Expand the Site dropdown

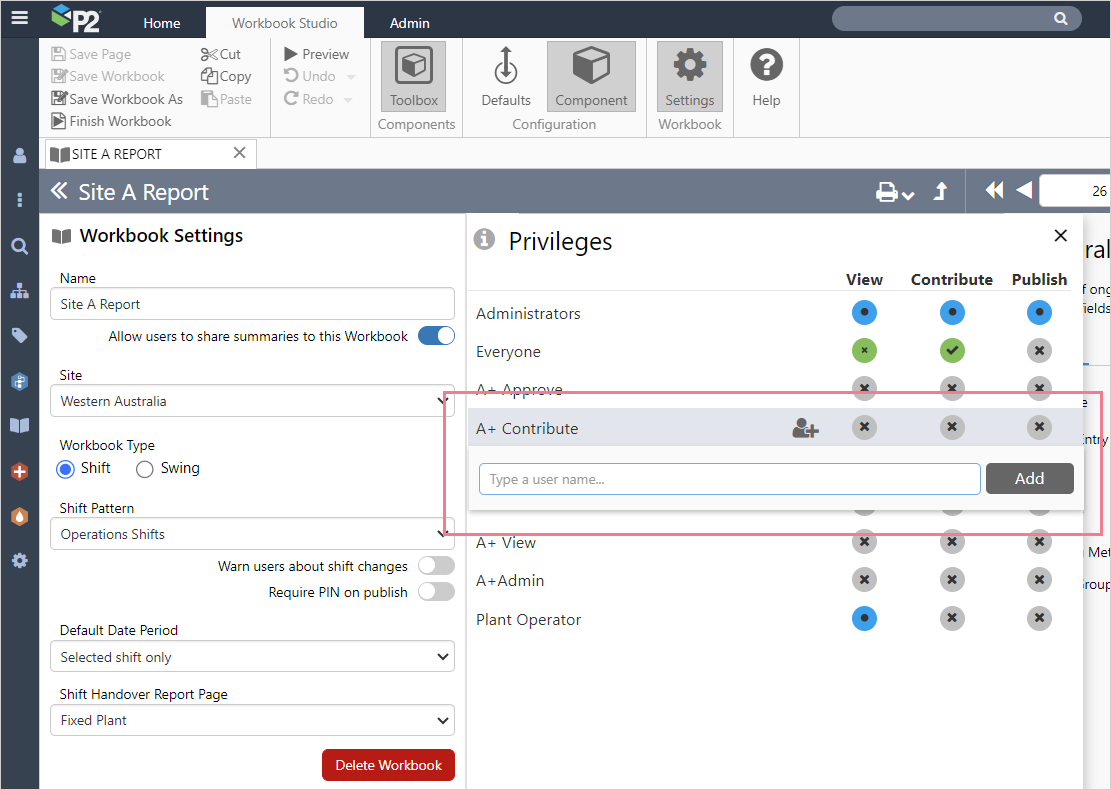pyautogui.click(x=252, y=401)
